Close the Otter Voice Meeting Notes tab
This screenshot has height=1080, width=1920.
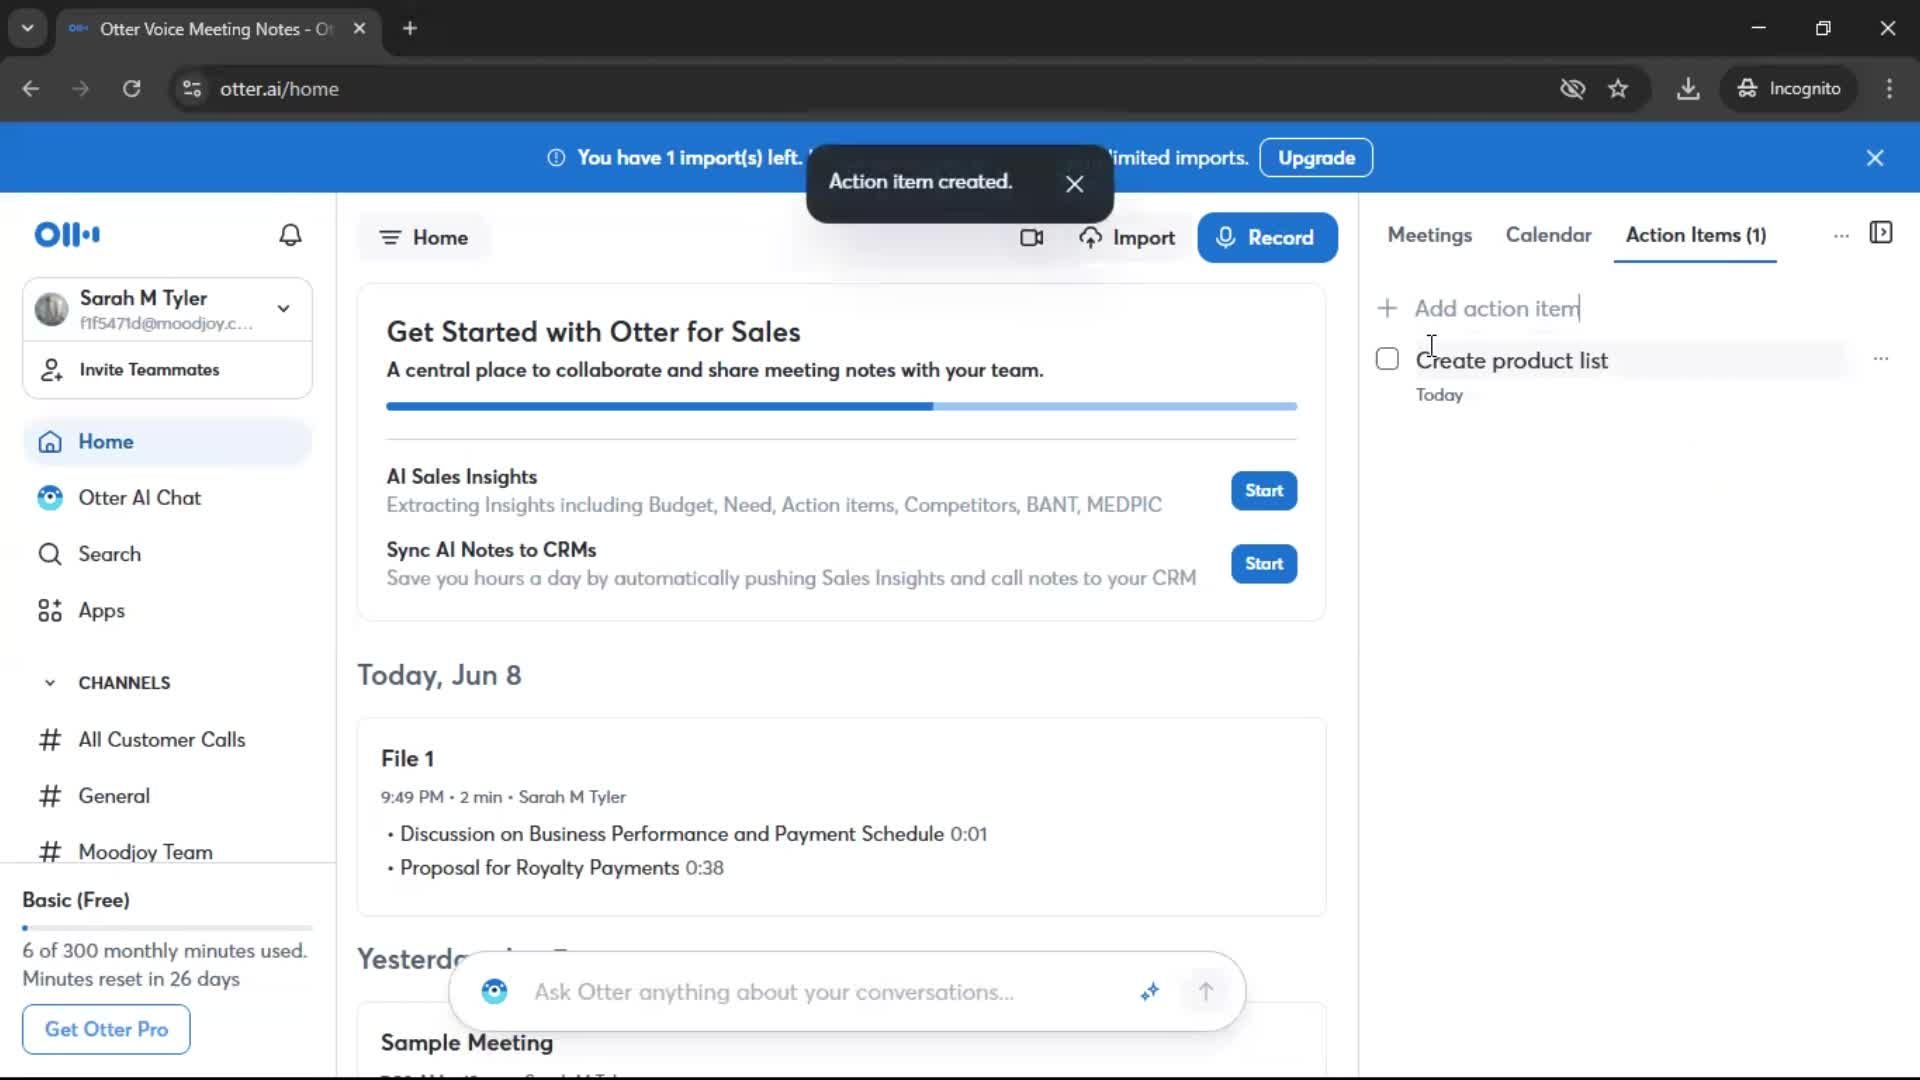coord(359,29)
